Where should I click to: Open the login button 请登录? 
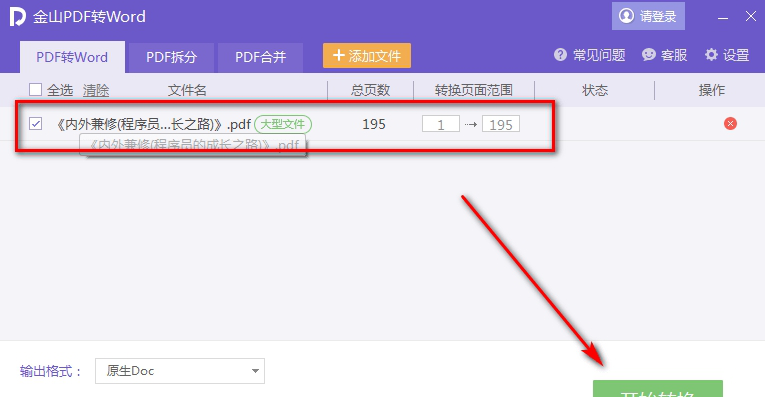click(x=648, y=16)
